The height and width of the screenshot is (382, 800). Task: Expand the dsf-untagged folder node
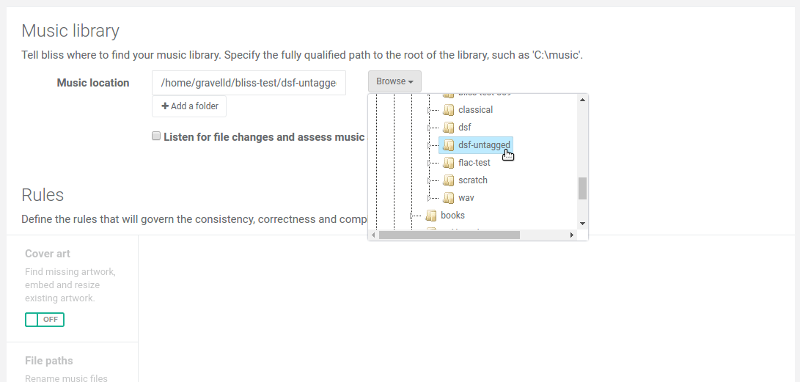[x=430, y=145]
